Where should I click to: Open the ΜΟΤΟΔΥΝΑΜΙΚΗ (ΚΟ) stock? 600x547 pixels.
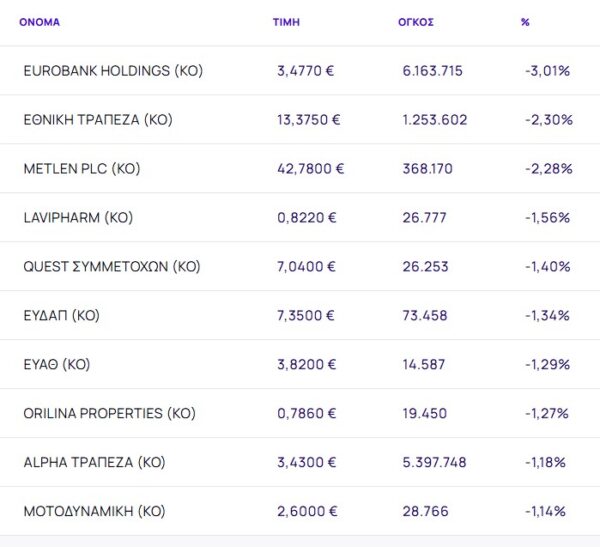coord(94,512)
